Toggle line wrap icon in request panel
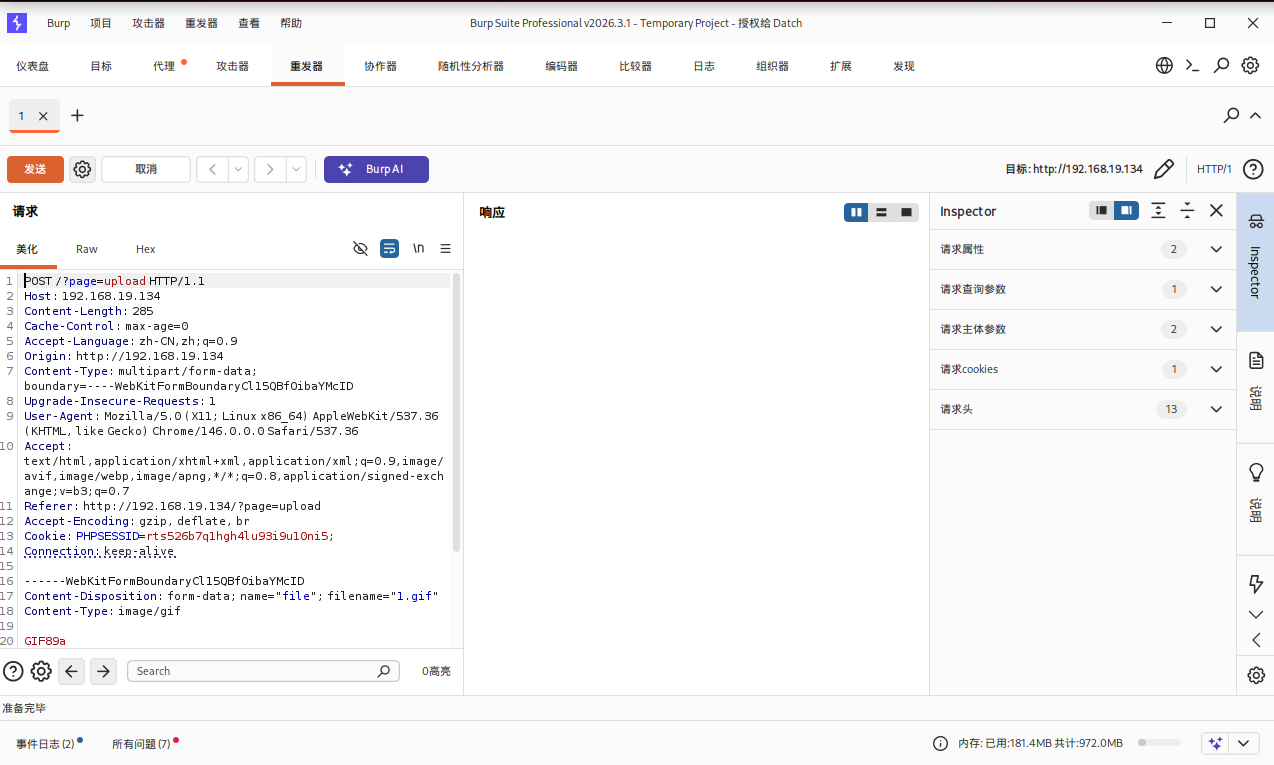Viewport: 1274px width, 765px height. tap(390, 248)
